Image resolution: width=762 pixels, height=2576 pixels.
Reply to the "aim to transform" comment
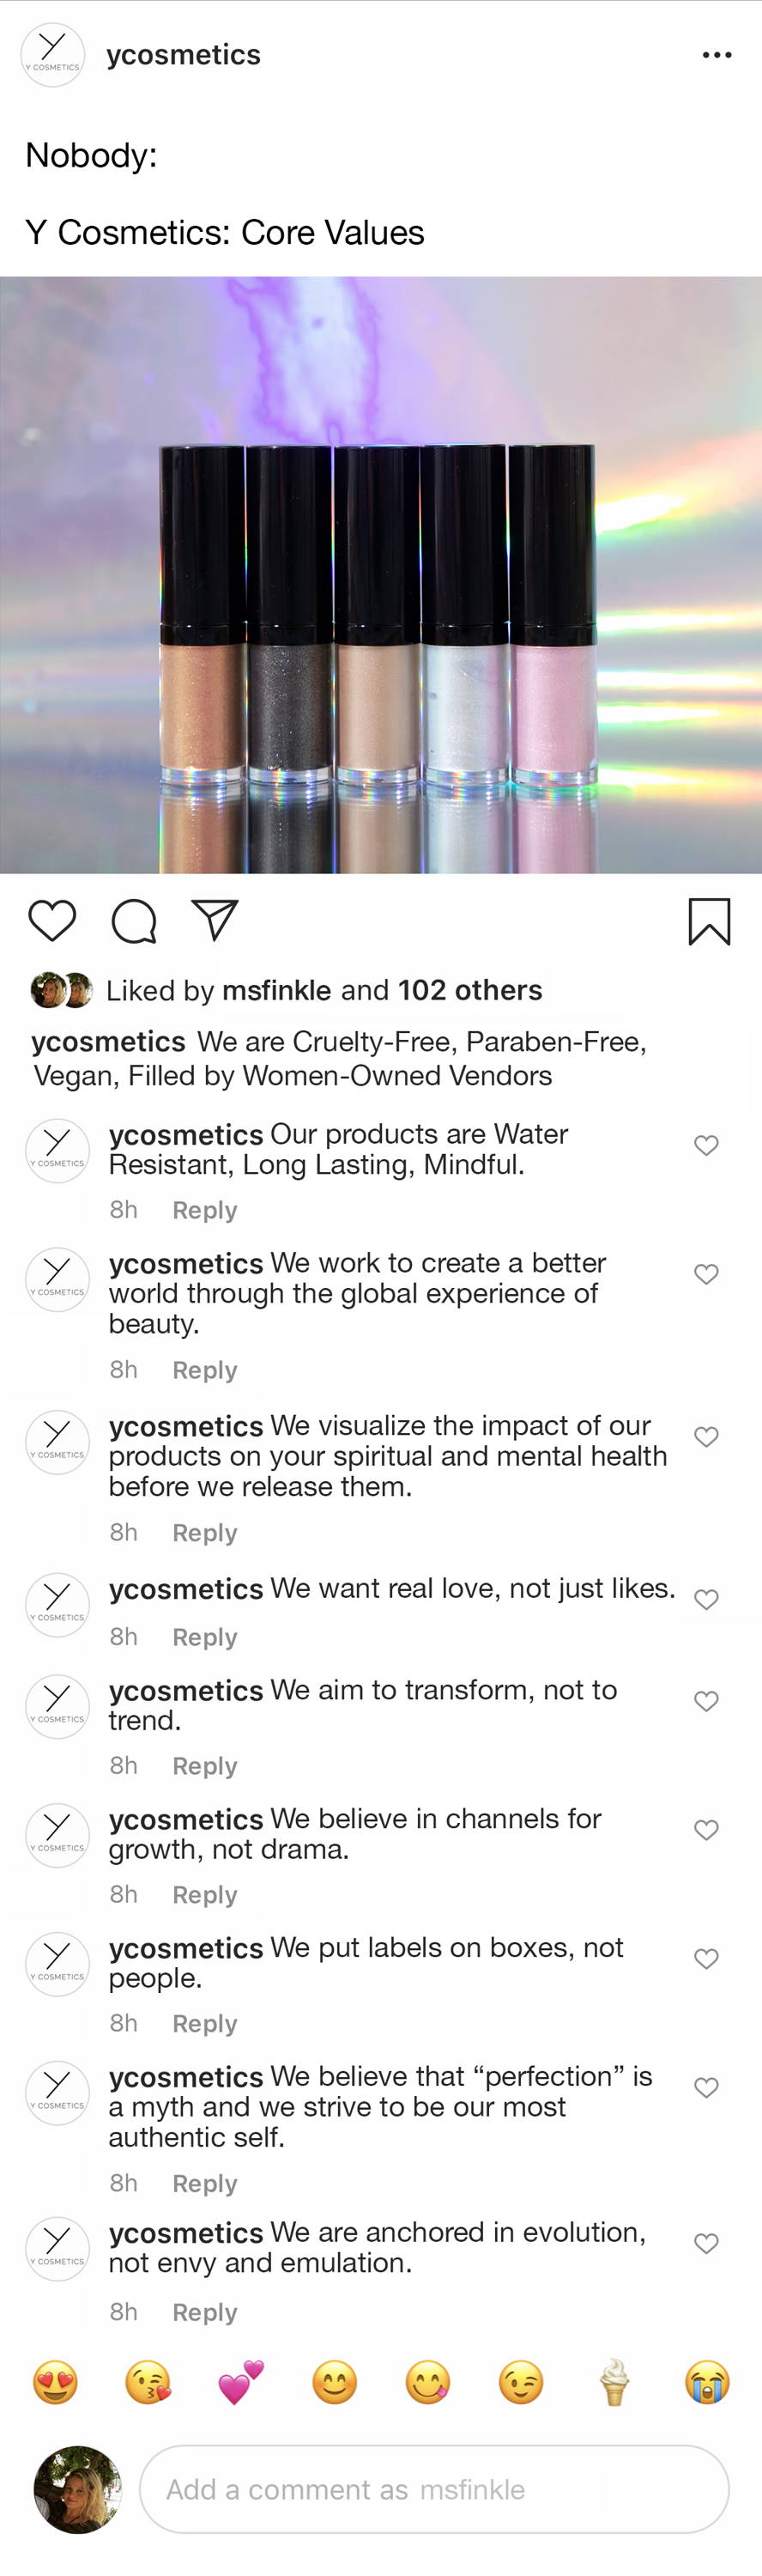(204, 1766)
